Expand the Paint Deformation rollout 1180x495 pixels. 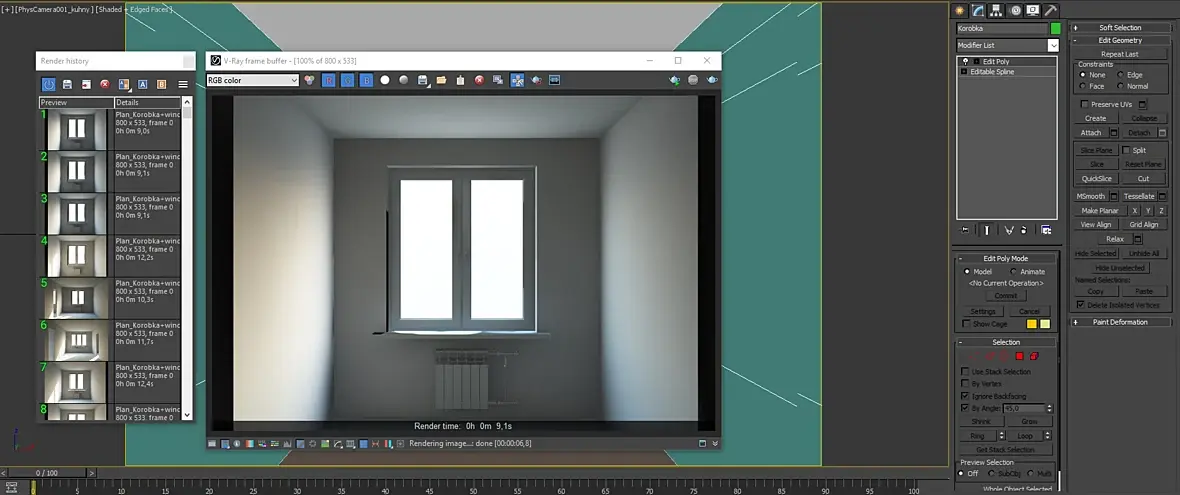coord(1120,322)
